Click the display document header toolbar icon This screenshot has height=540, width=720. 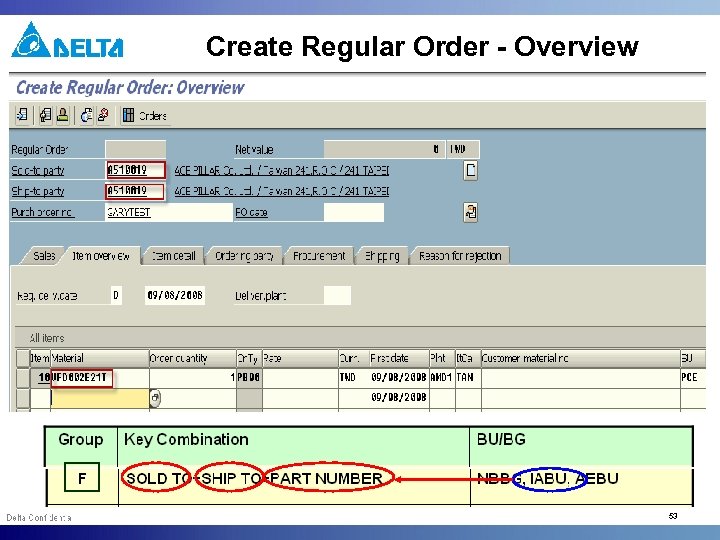45,115
